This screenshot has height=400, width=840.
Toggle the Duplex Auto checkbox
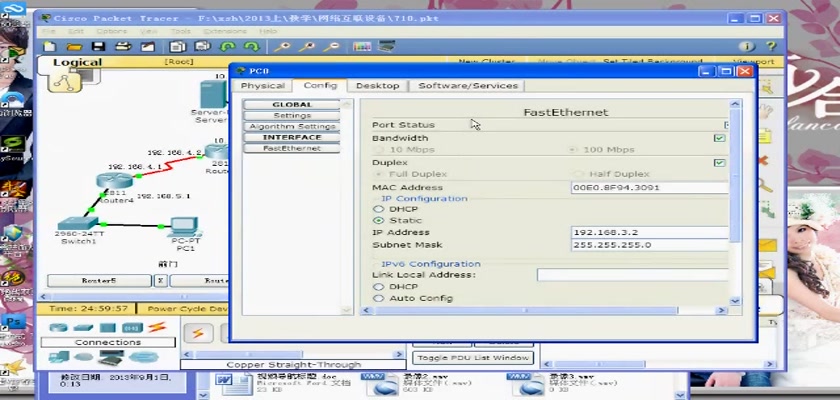point(719,162)
